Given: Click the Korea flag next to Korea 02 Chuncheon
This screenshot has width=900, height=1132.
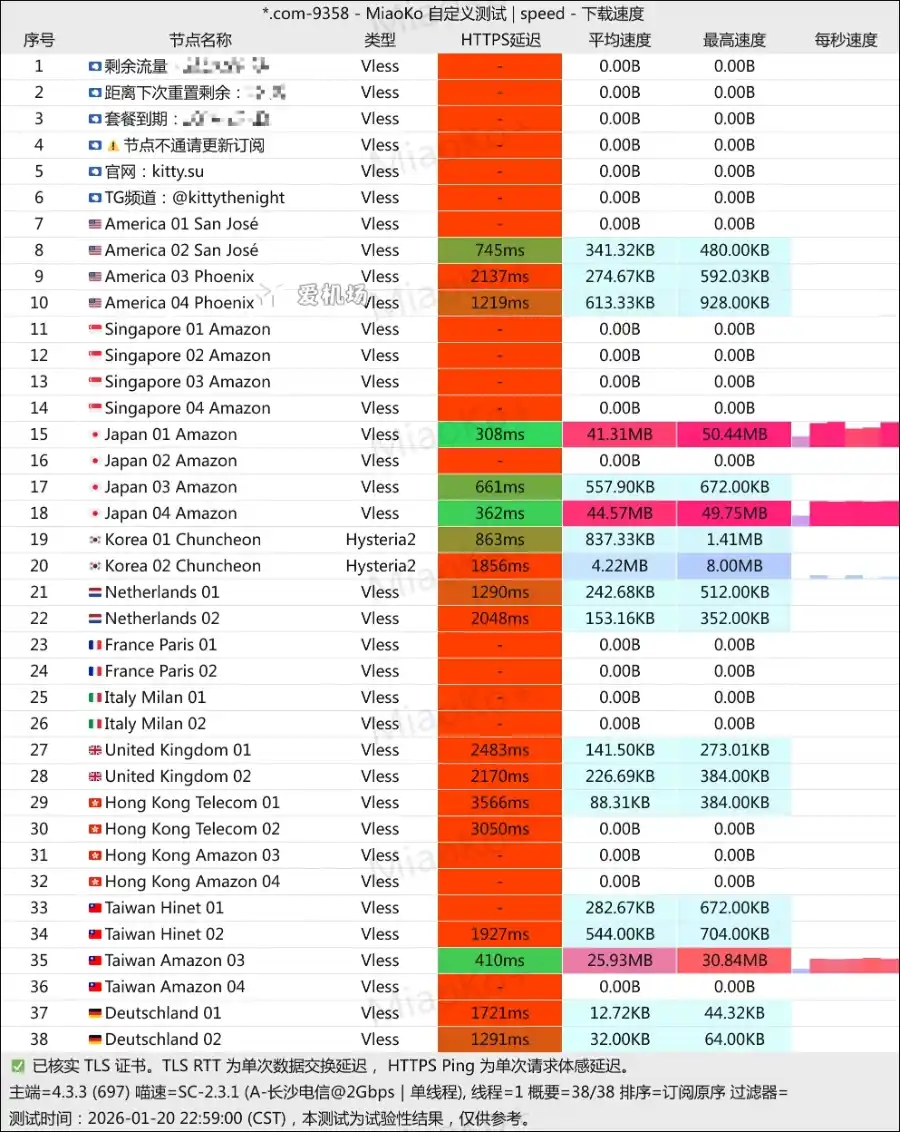Looking at the screenshot, I should click(95, 566).
